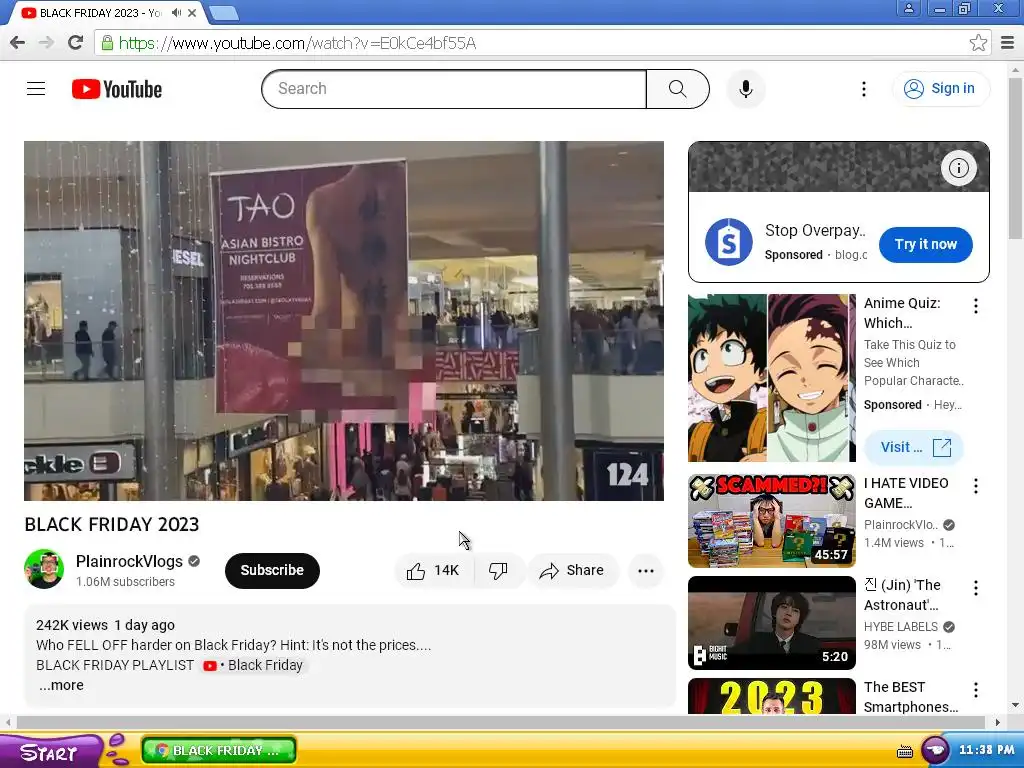The image size is (1024, 768).
Task: Click the video player
Action: 344,321
